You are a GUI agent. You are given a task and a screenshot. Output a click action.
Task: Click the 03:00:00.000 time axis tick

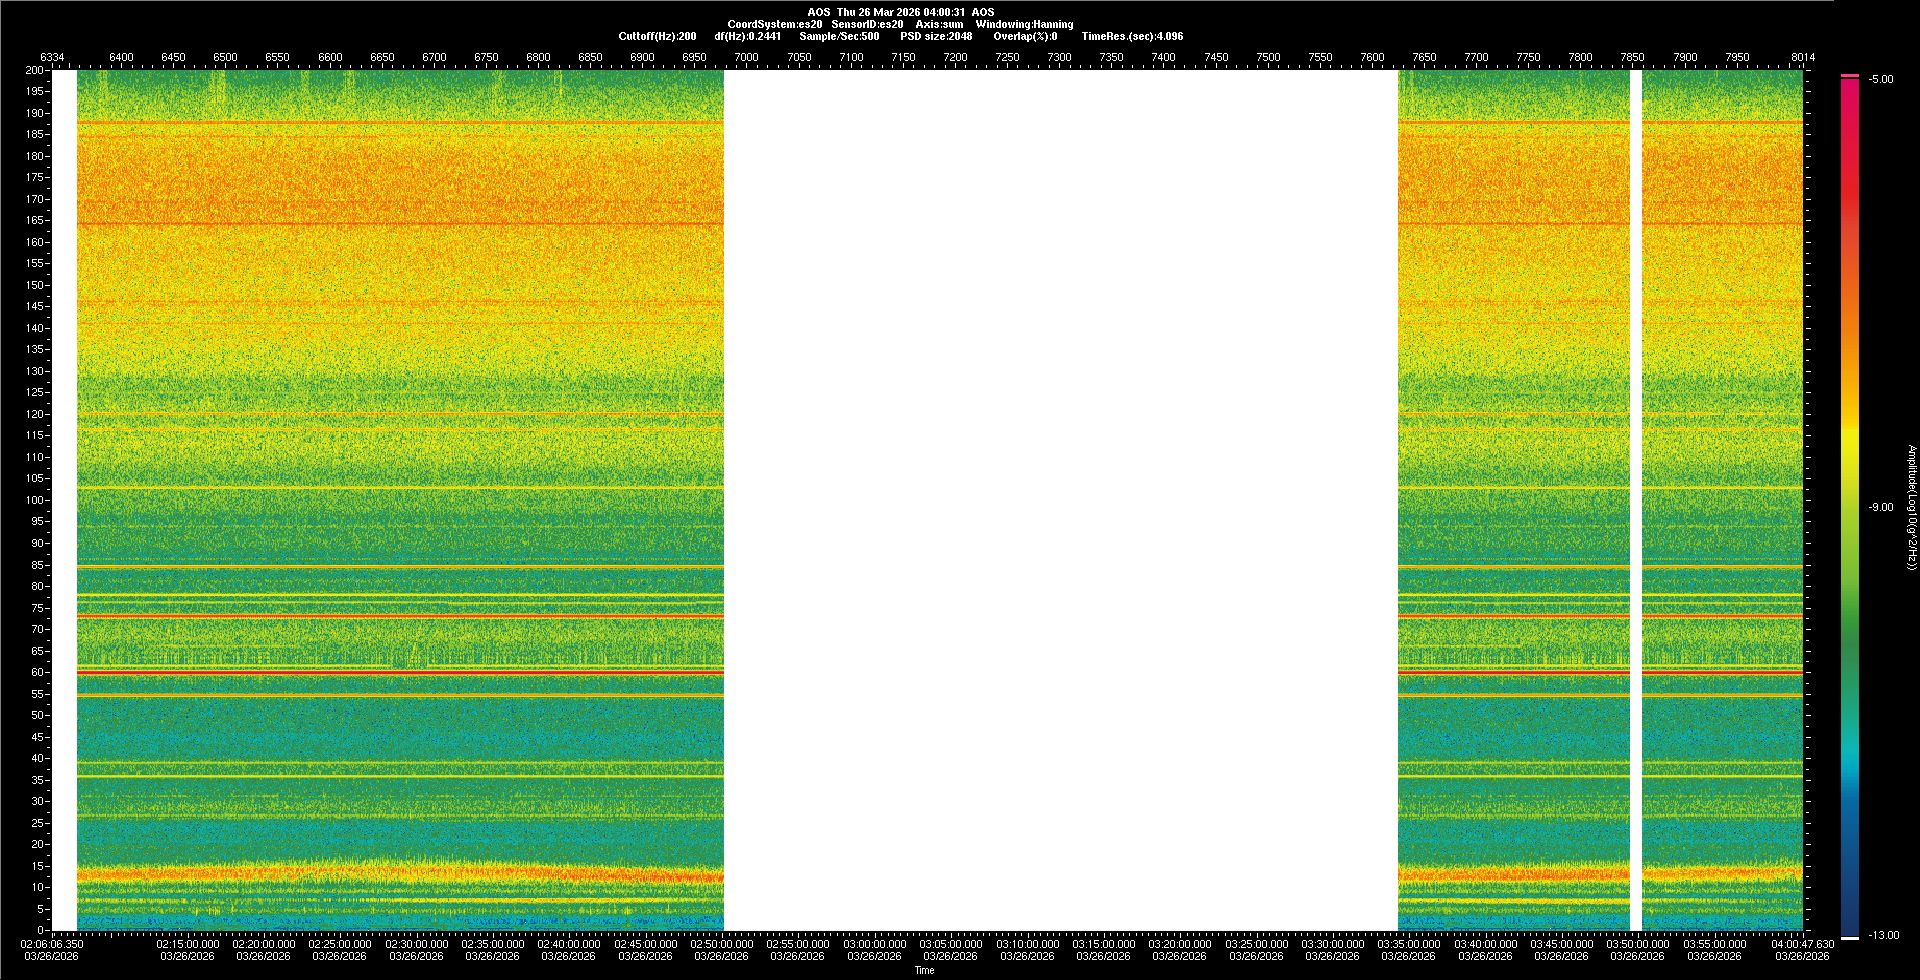tap(874, 944)
